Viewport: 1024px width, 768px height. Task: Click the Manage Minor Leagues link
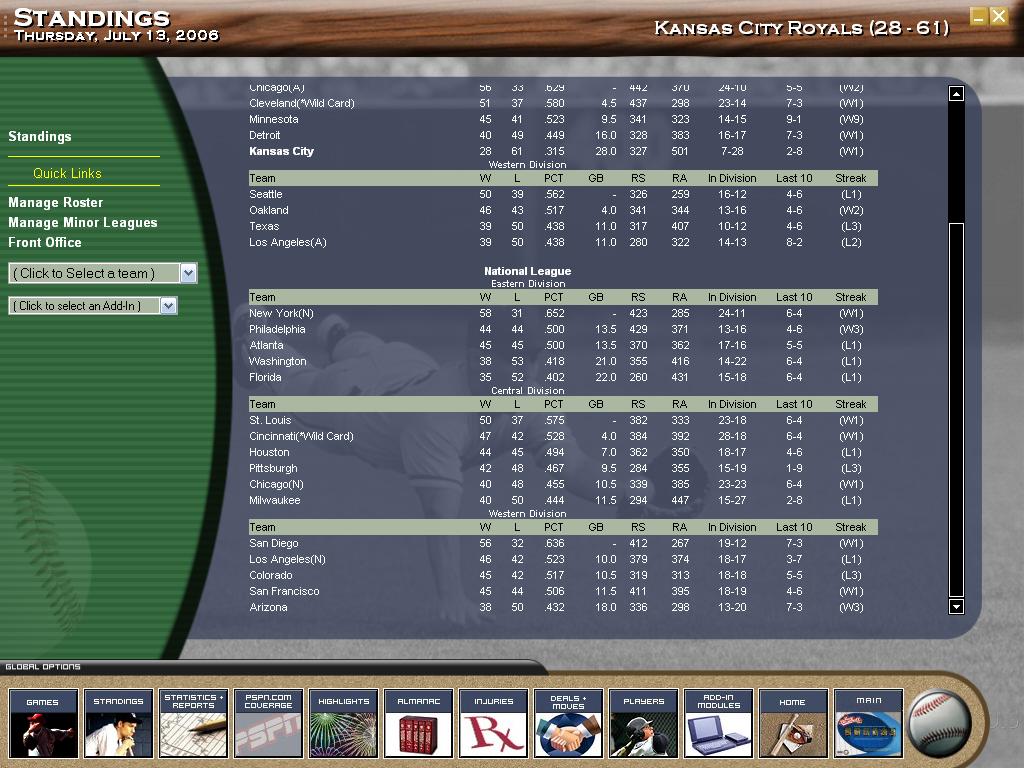click(x=83, y=223)
